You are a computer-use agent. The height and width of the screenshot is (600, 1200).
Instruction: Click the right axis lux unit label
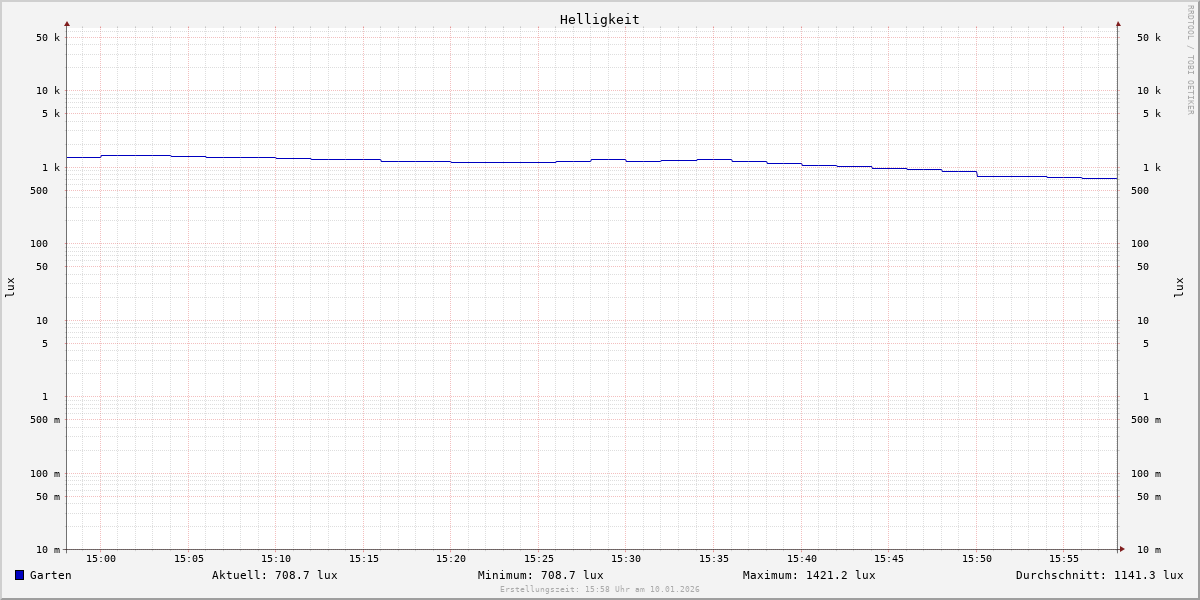pos(1179,287)
